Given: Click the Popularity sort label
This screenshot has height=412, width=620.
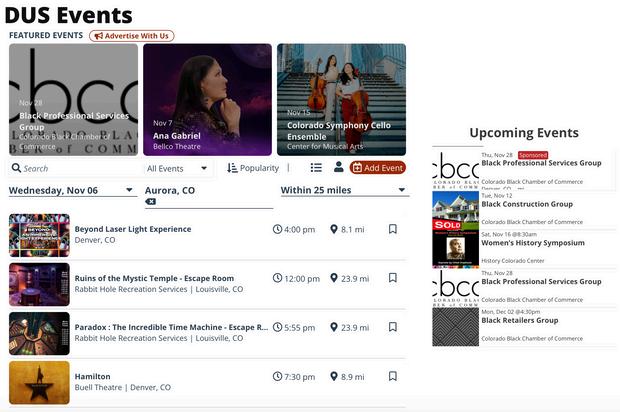Looking at the screenshot, I should click(x=259, y=168).
